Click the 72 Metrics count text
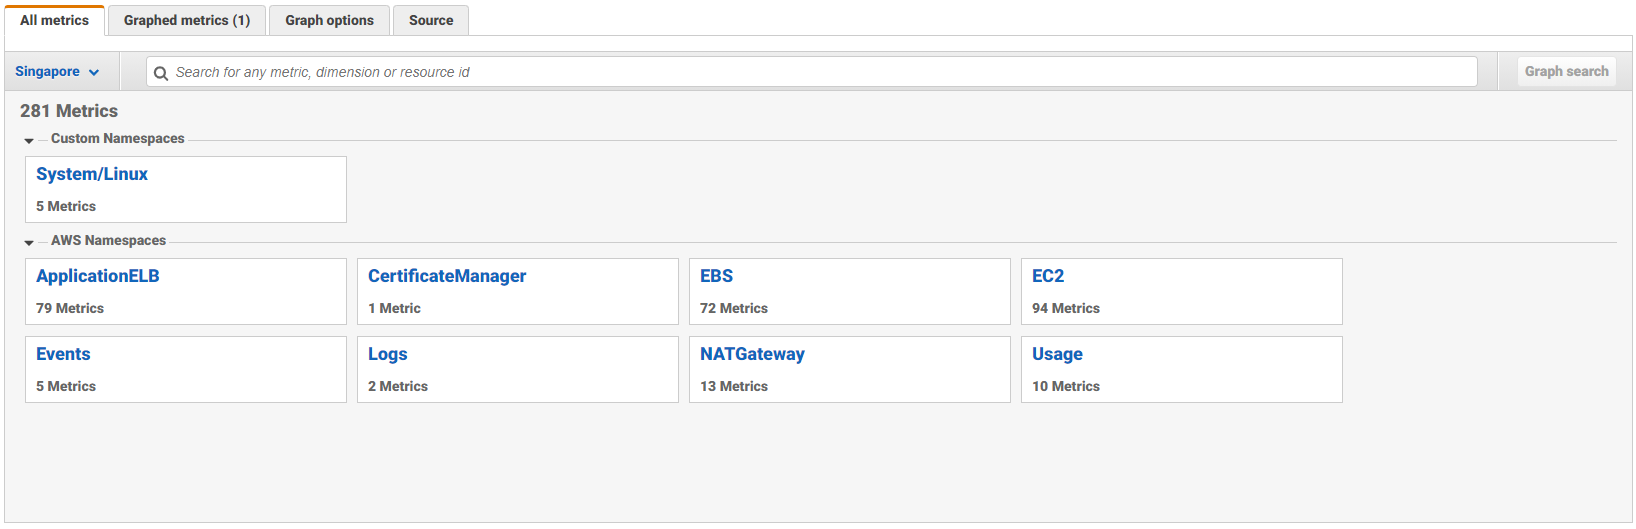Image resolution: width=1636 pixels, height=529 pixels. click(734, 308)
